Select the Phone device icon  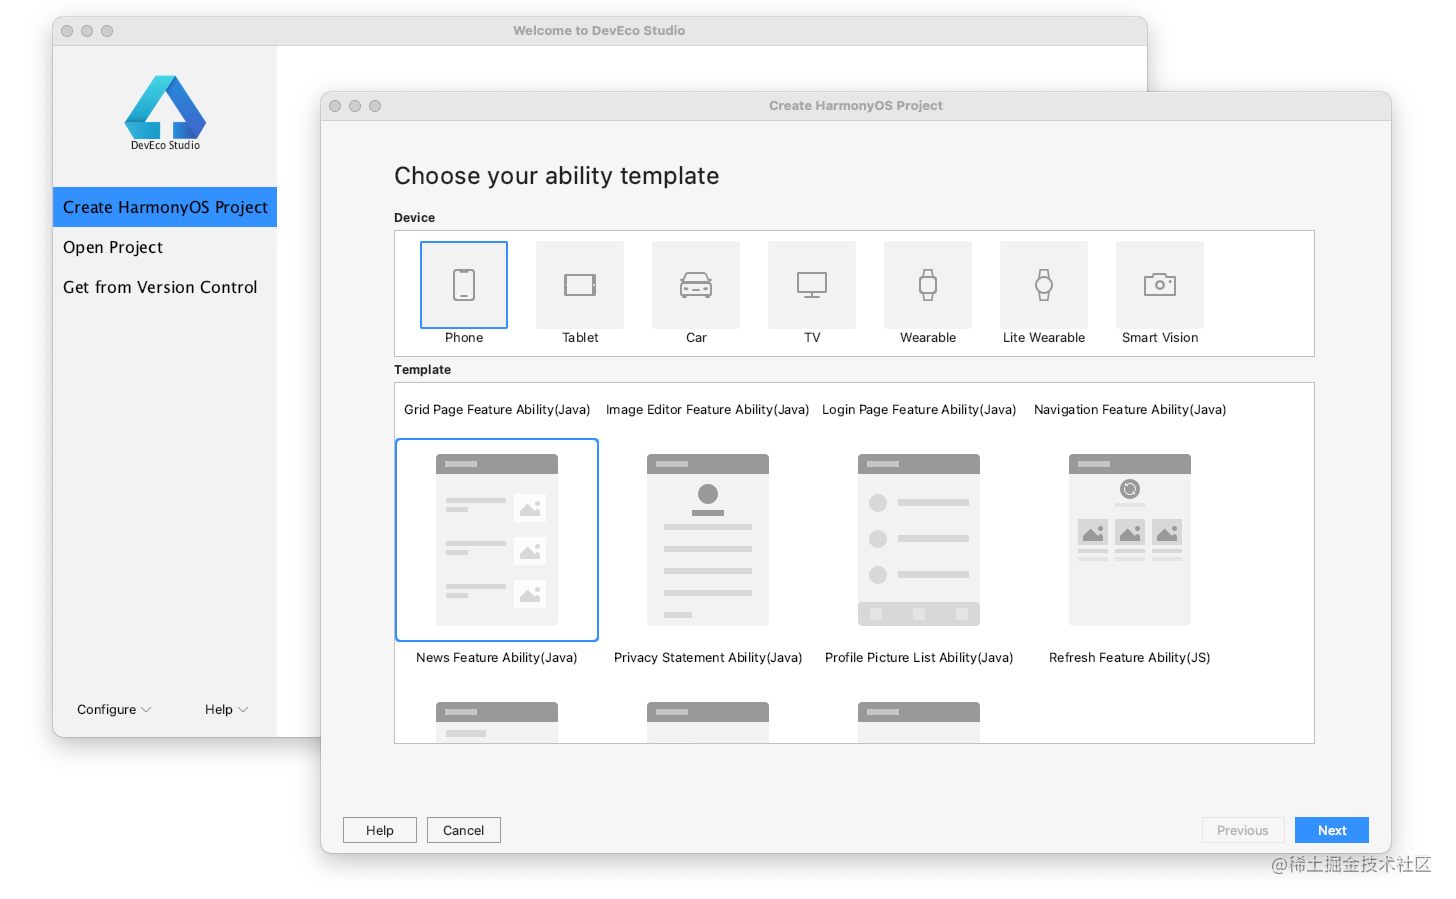coord(464,285)
